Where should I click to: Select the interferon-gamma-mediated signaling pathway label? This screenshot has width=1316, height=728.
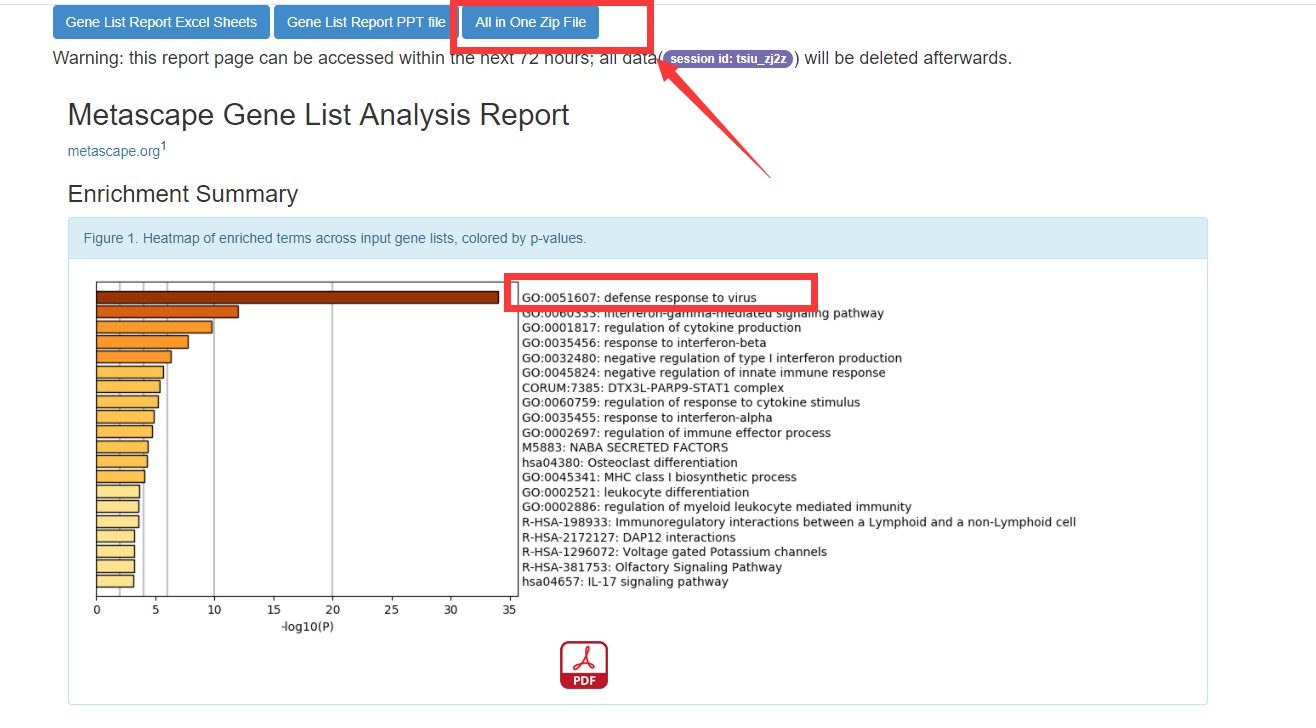click(703, 313)
